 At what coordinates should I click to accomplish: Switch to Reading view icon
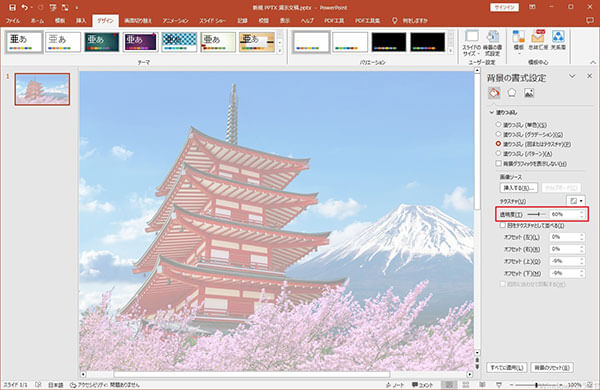click(x=482, y=385)
